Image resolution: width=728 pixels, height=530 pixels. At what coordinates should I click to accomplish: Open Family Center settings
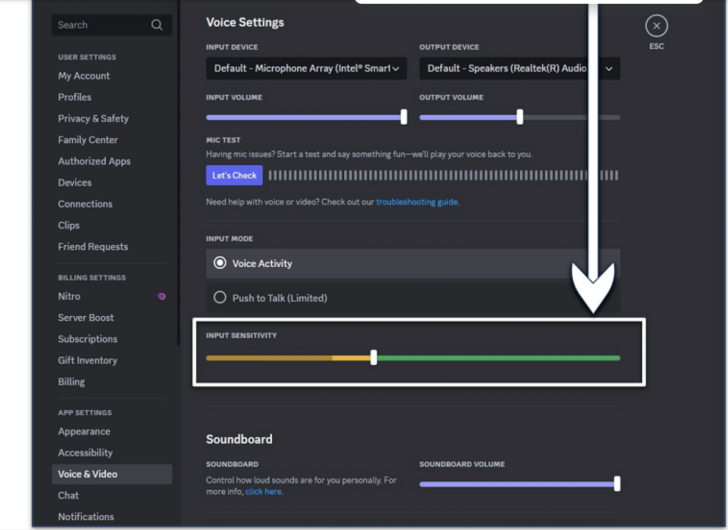(88, 140)
